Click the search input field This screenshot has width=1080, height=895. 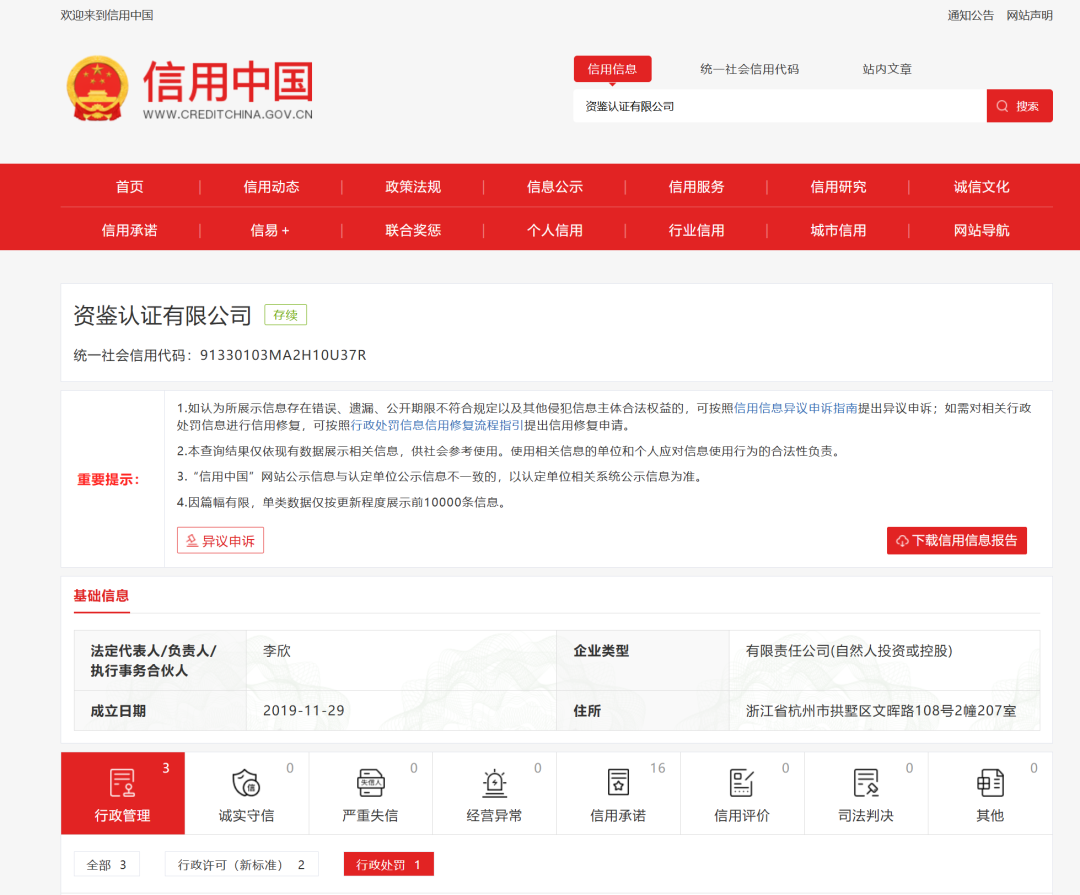pos(780,105)
